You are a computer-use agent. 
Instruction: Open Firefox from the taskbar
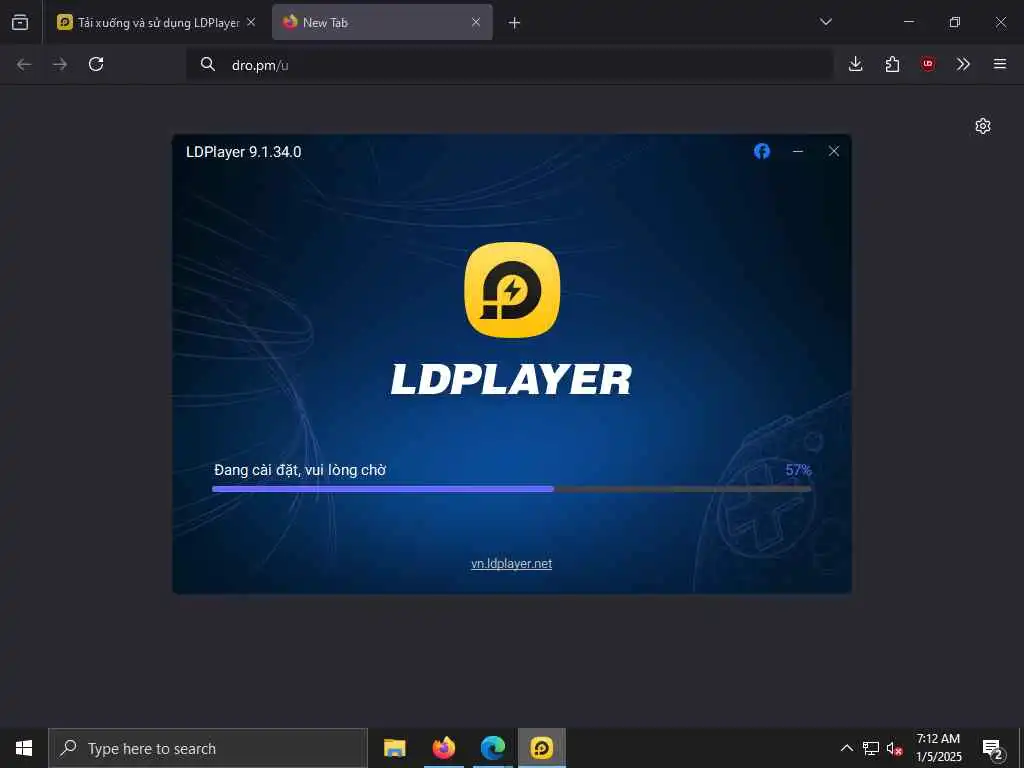pos(444,748)
